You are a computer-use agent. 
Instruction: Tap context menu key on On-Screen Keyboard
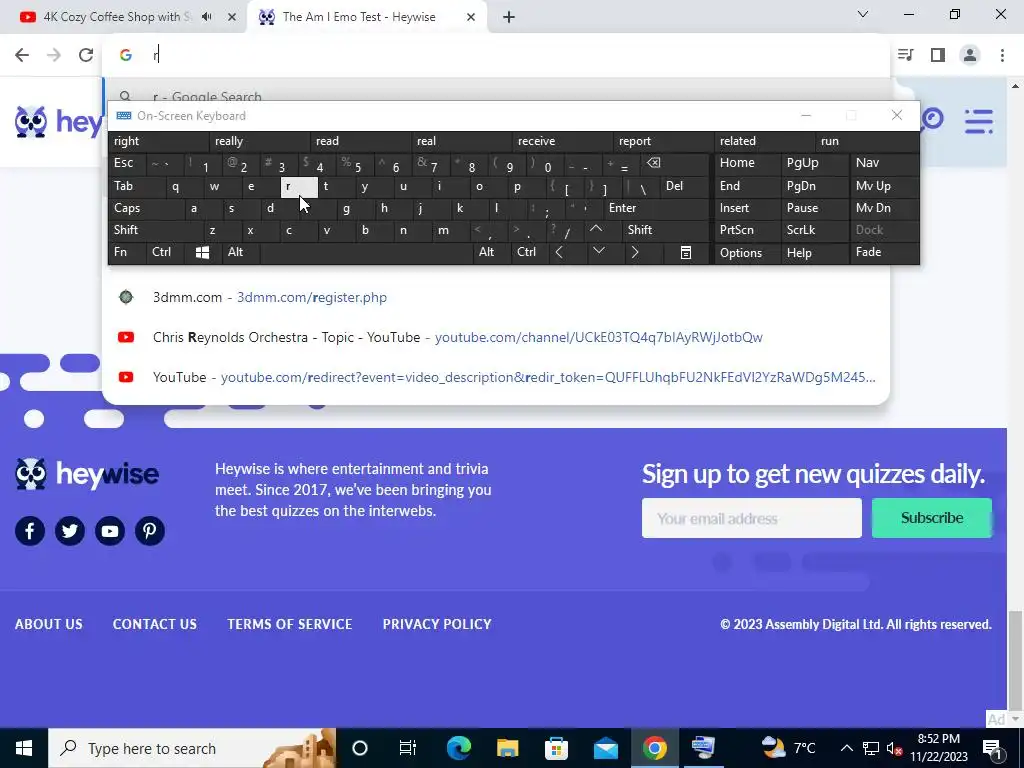pos(686,252)
